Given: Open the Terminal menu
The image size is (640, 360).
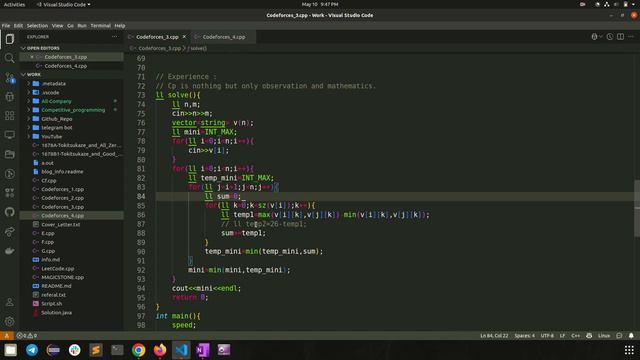Looking at the screenshot, I should 100,26.
